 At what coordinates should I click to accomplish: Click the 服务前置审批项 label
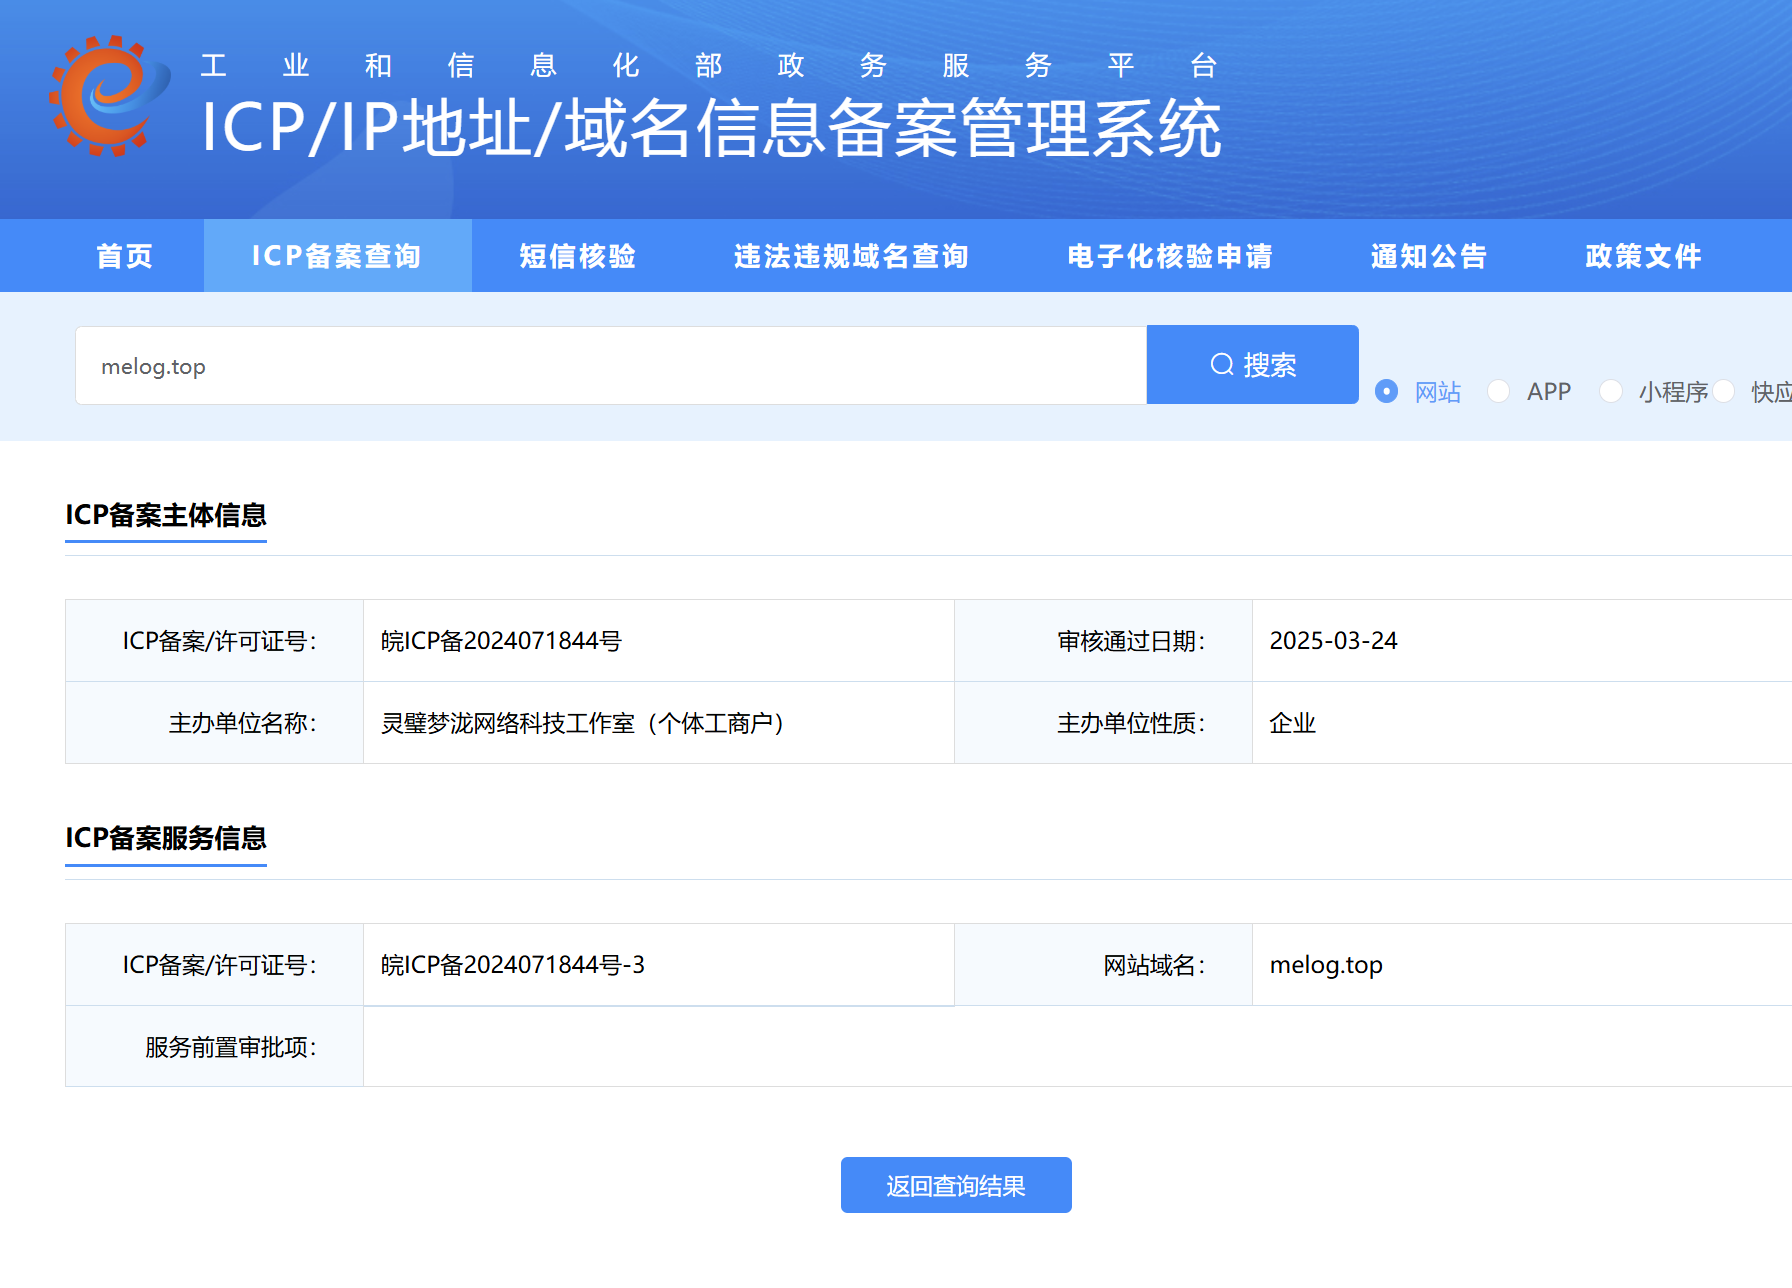coord(231,1047)
